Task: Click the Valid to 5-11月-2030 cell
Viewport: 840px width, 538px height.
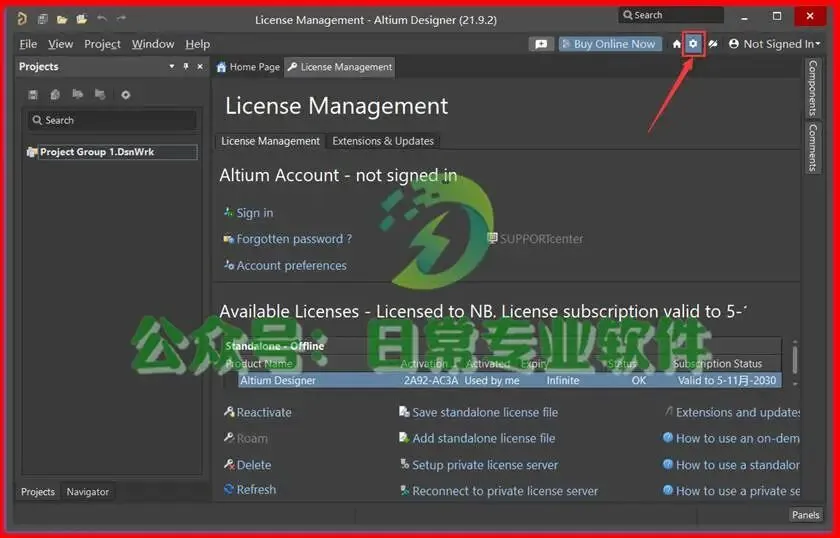Action: (x=726, y=380)
